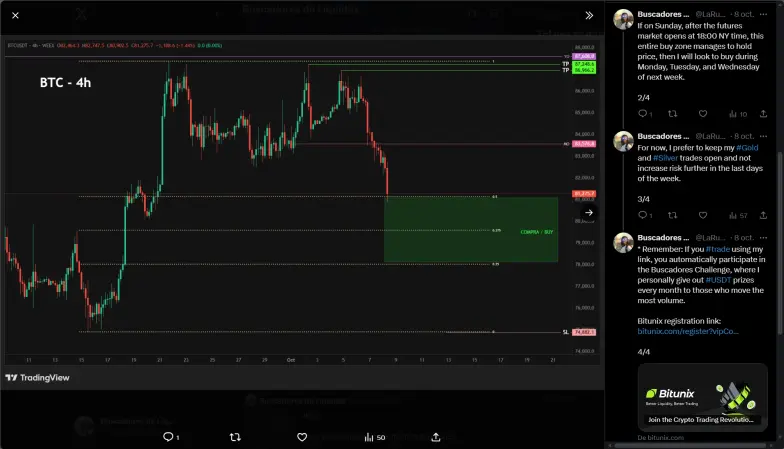Screen dimensions: 784x449
Task: Like the main post under the image
Action: pyautogui.click(x=302, y=437)
